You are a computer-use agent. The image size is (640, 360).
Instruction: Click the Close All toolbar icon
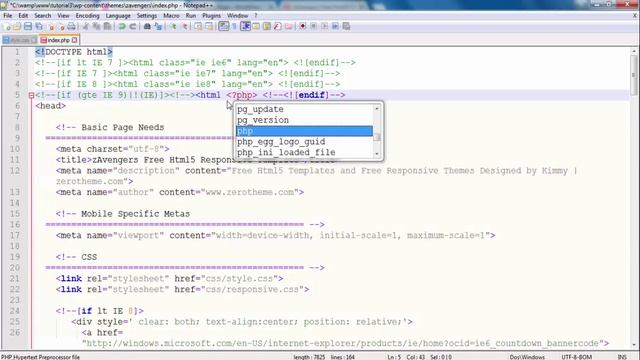60,27
